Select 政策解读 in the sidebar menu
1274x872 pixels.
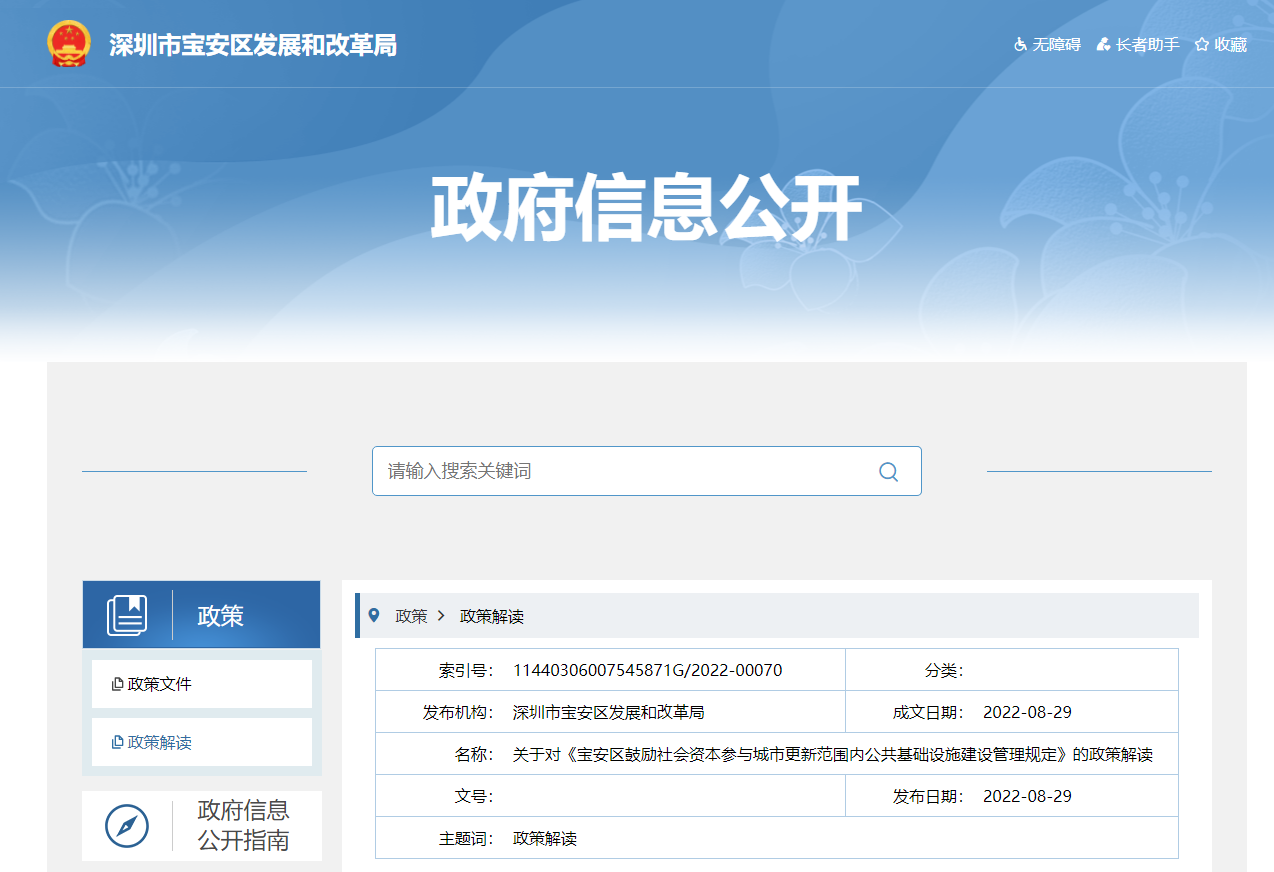(x=159, y=742)
